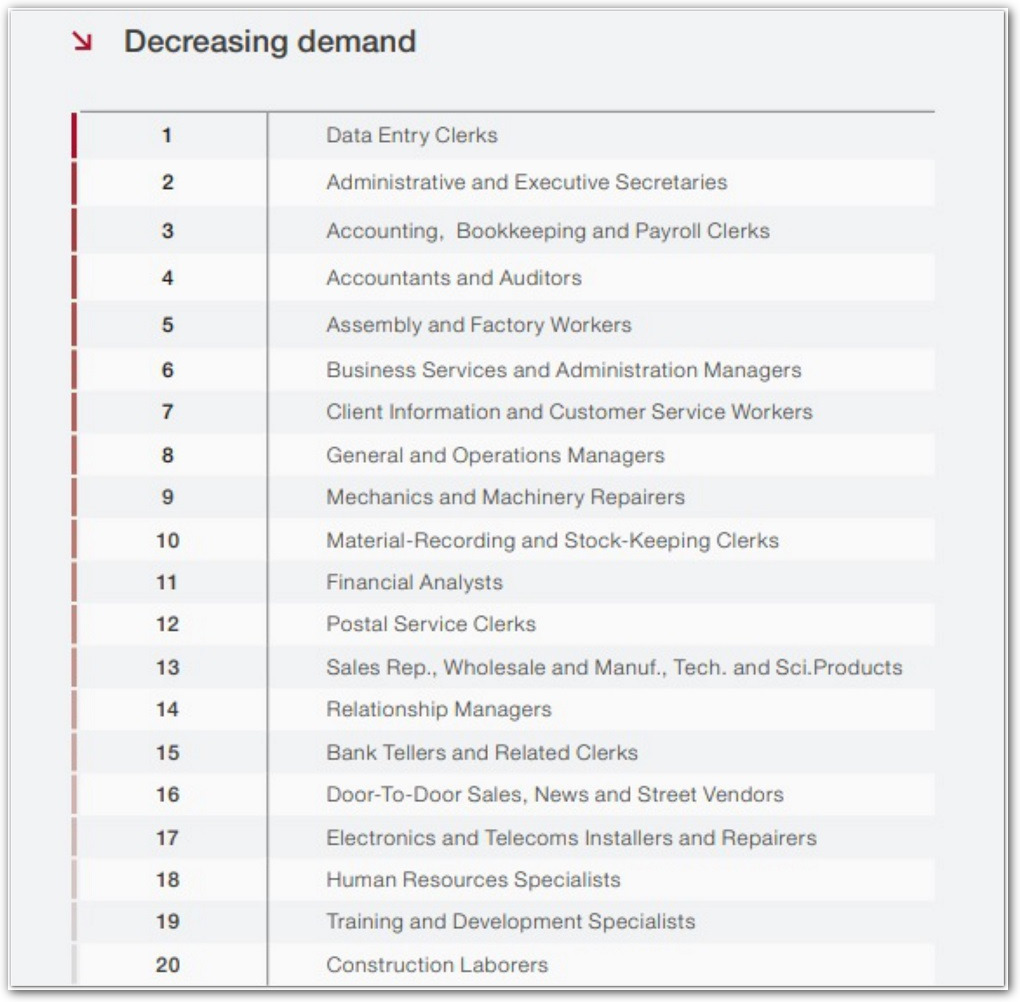The height and width of the screenshot is (1002, 1020).
Task: Click 'Business Services and Administration Managers'
Action: coord(563,370)
